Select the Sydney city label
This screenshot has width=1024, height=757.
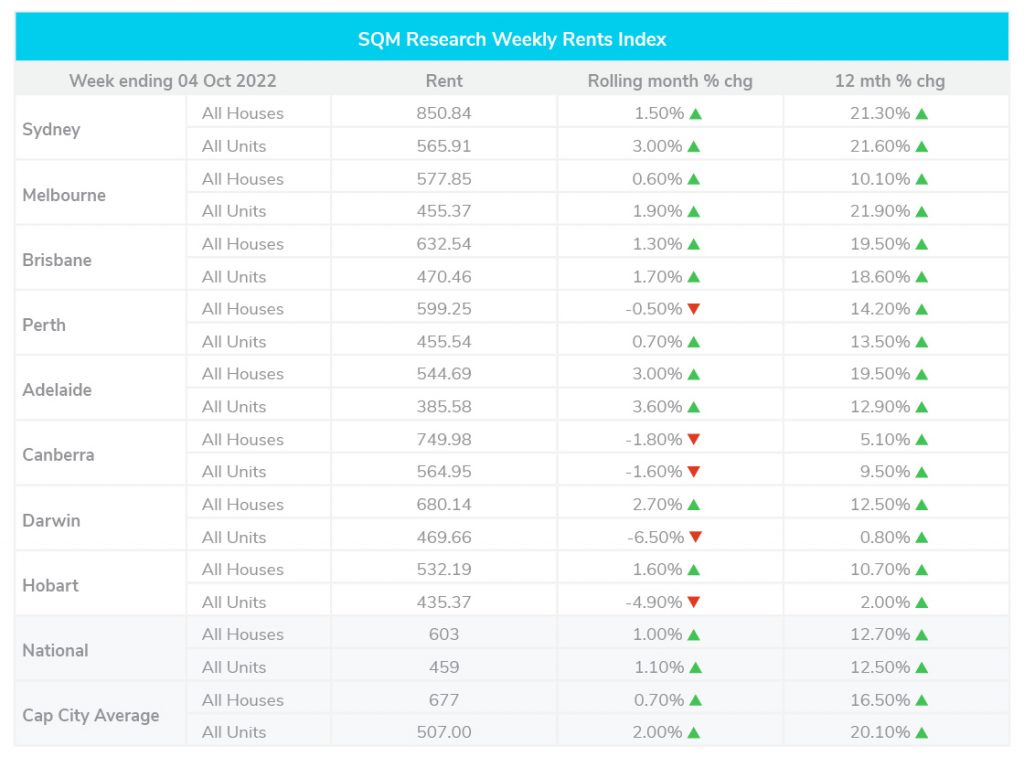[51, 129]
